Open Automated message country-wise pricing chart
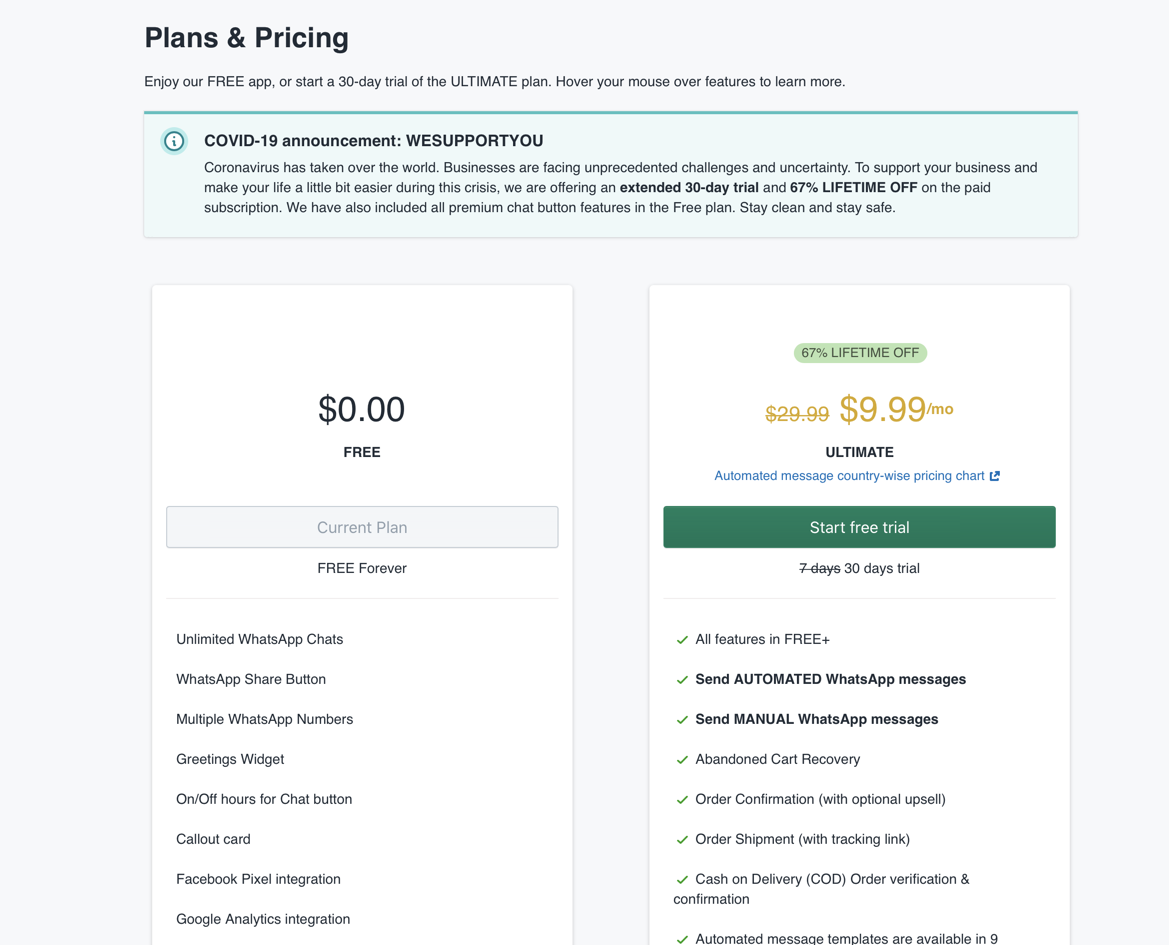 849,476
